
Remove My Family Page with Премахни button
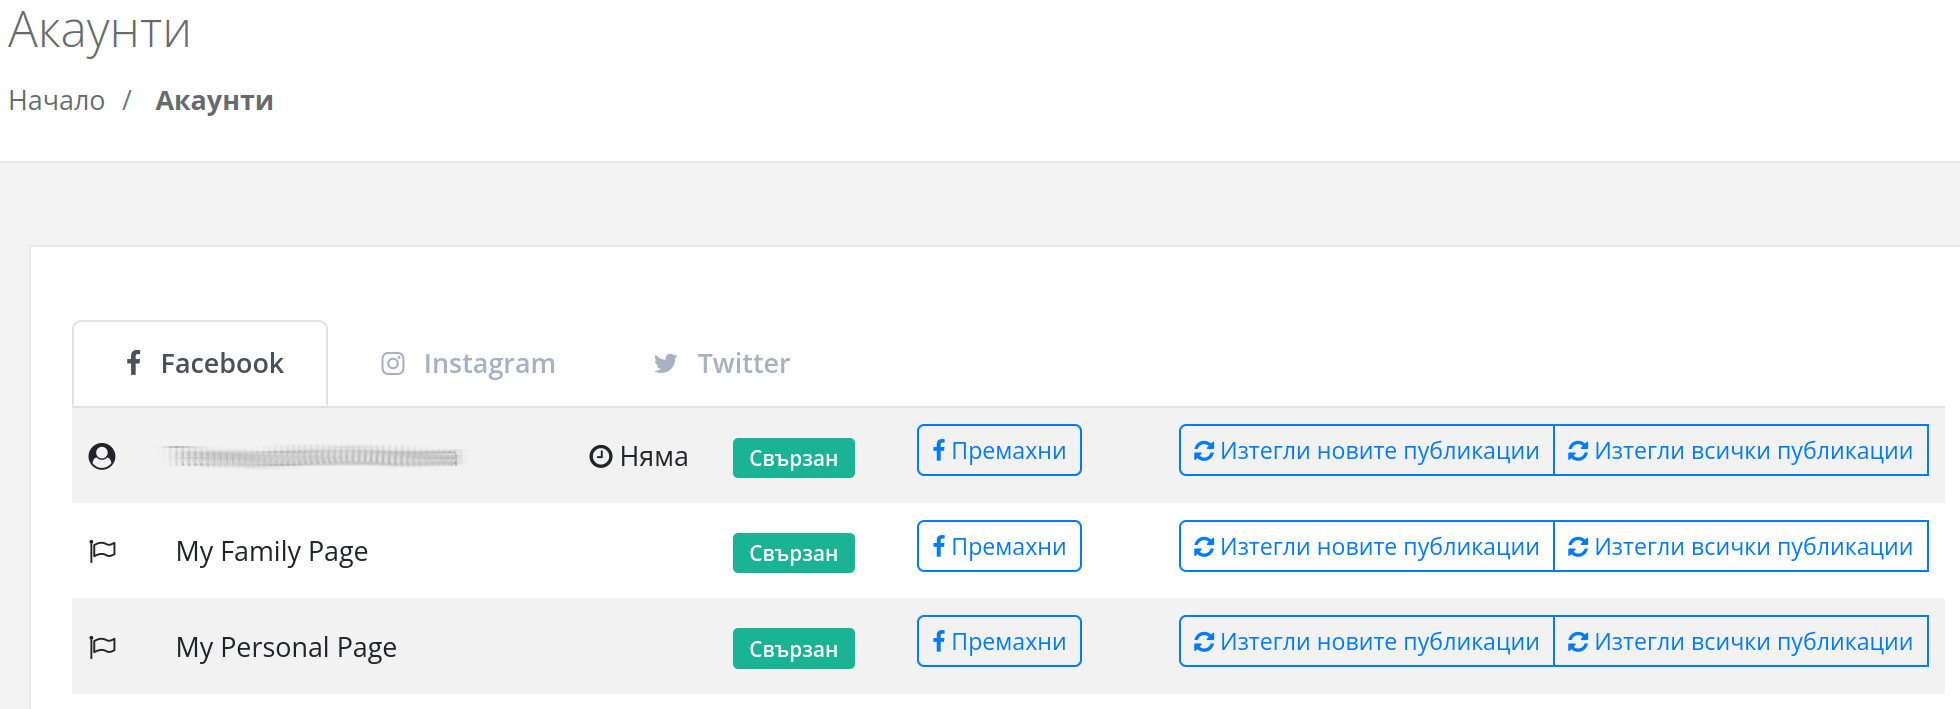click(999, 546)
